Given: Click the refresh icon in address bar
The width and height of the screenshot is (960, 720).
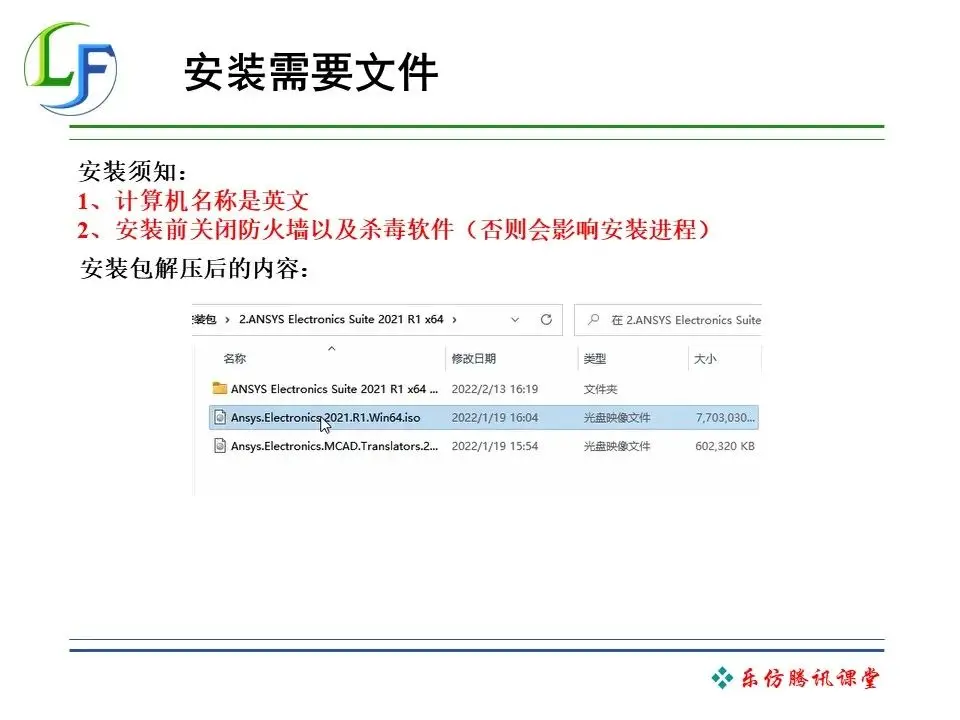Looking at the screenshot, I should [x=546, y=319].
